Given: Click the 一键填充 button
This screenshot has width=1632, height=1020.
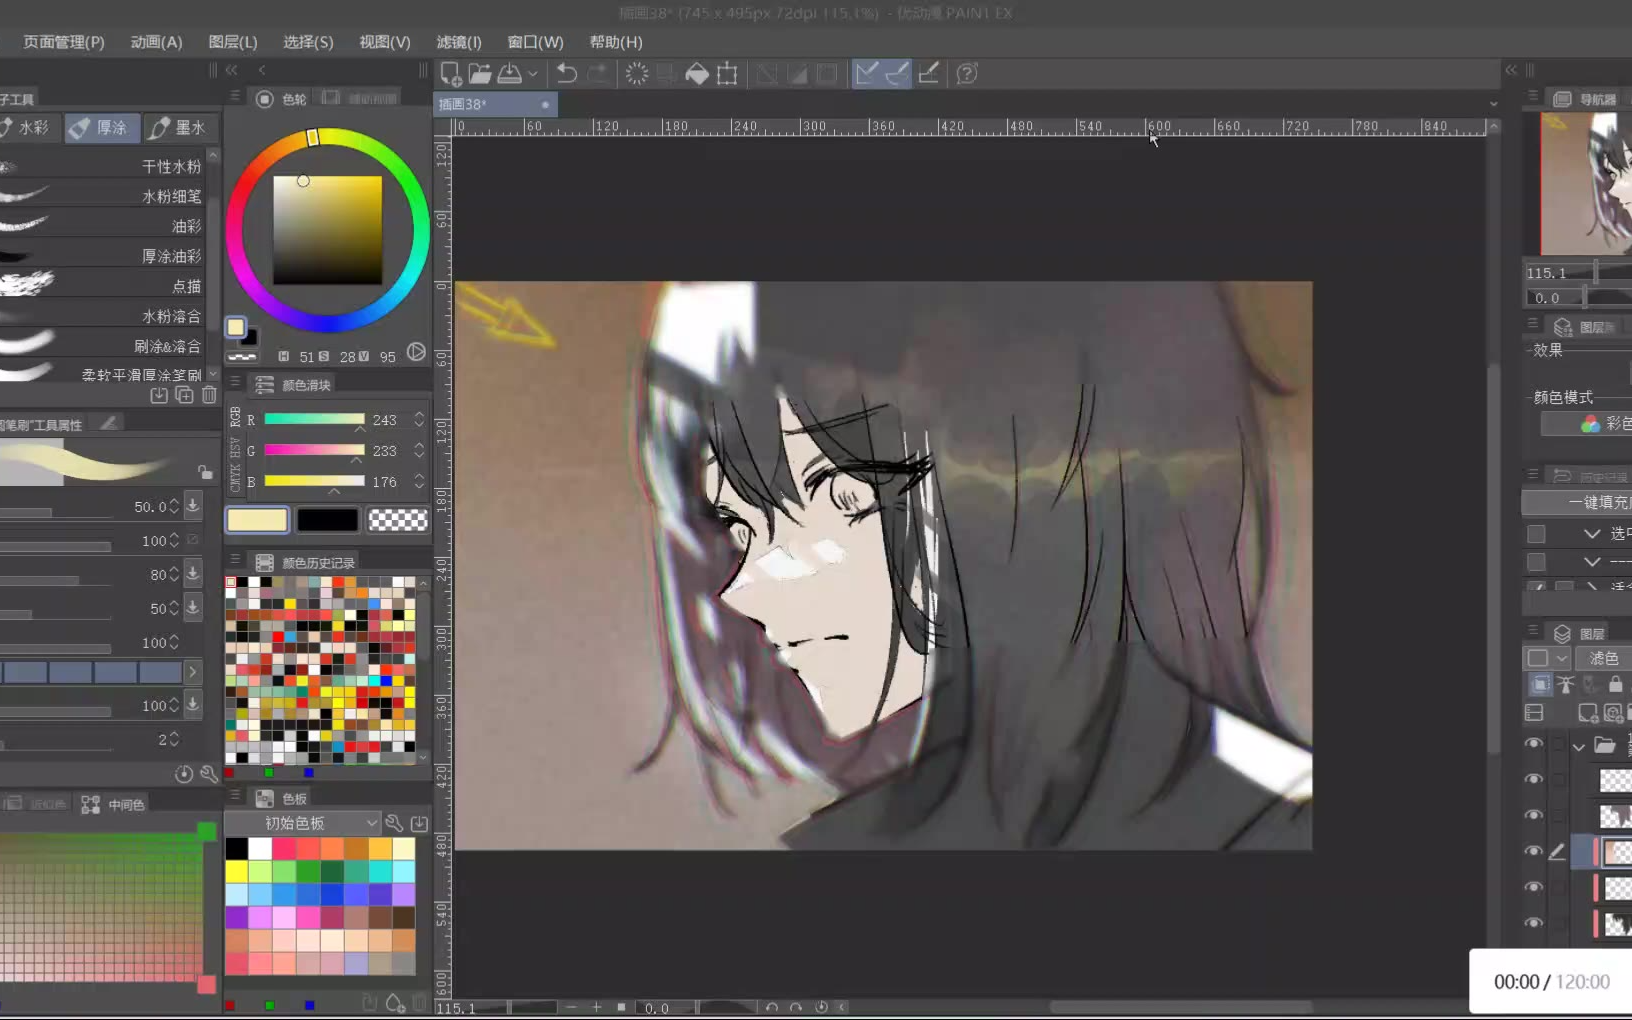Looking at the screenshot, I should 1590,502.
